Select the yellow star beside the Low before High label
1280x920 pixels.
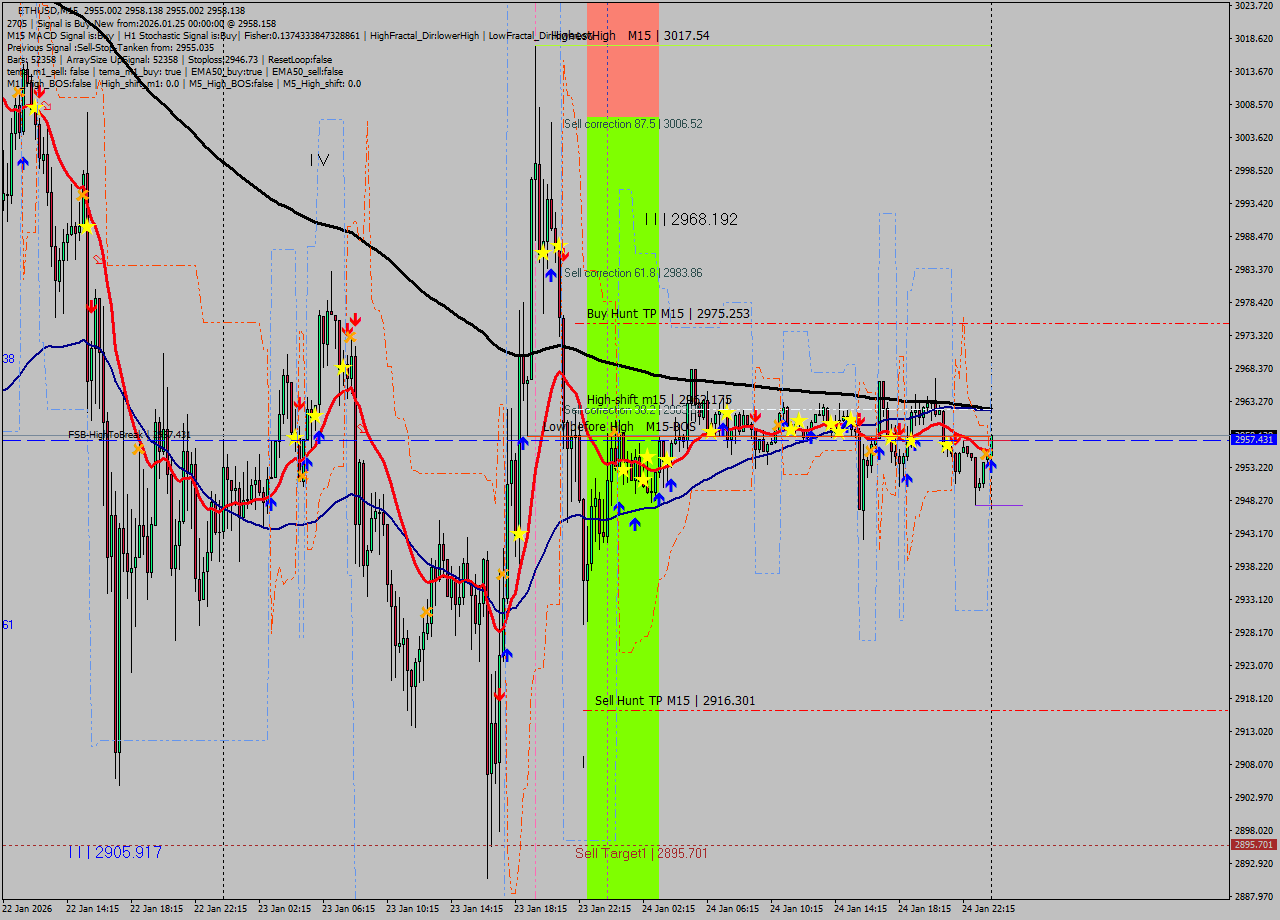tap(711, 431)
